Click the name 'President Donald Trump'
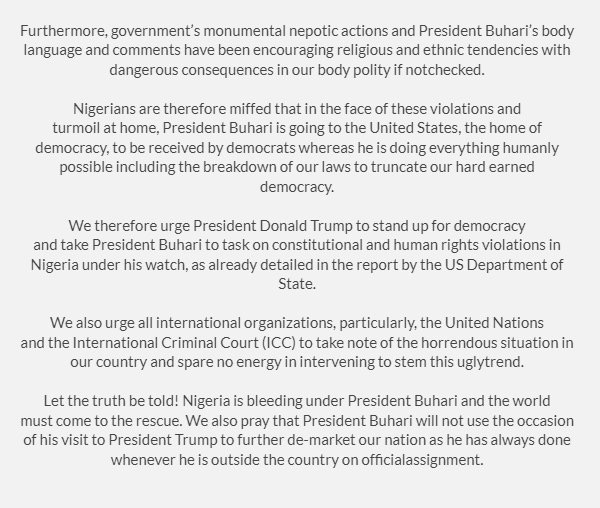This screenshot has width=600, height=508. tap(272, 226)
